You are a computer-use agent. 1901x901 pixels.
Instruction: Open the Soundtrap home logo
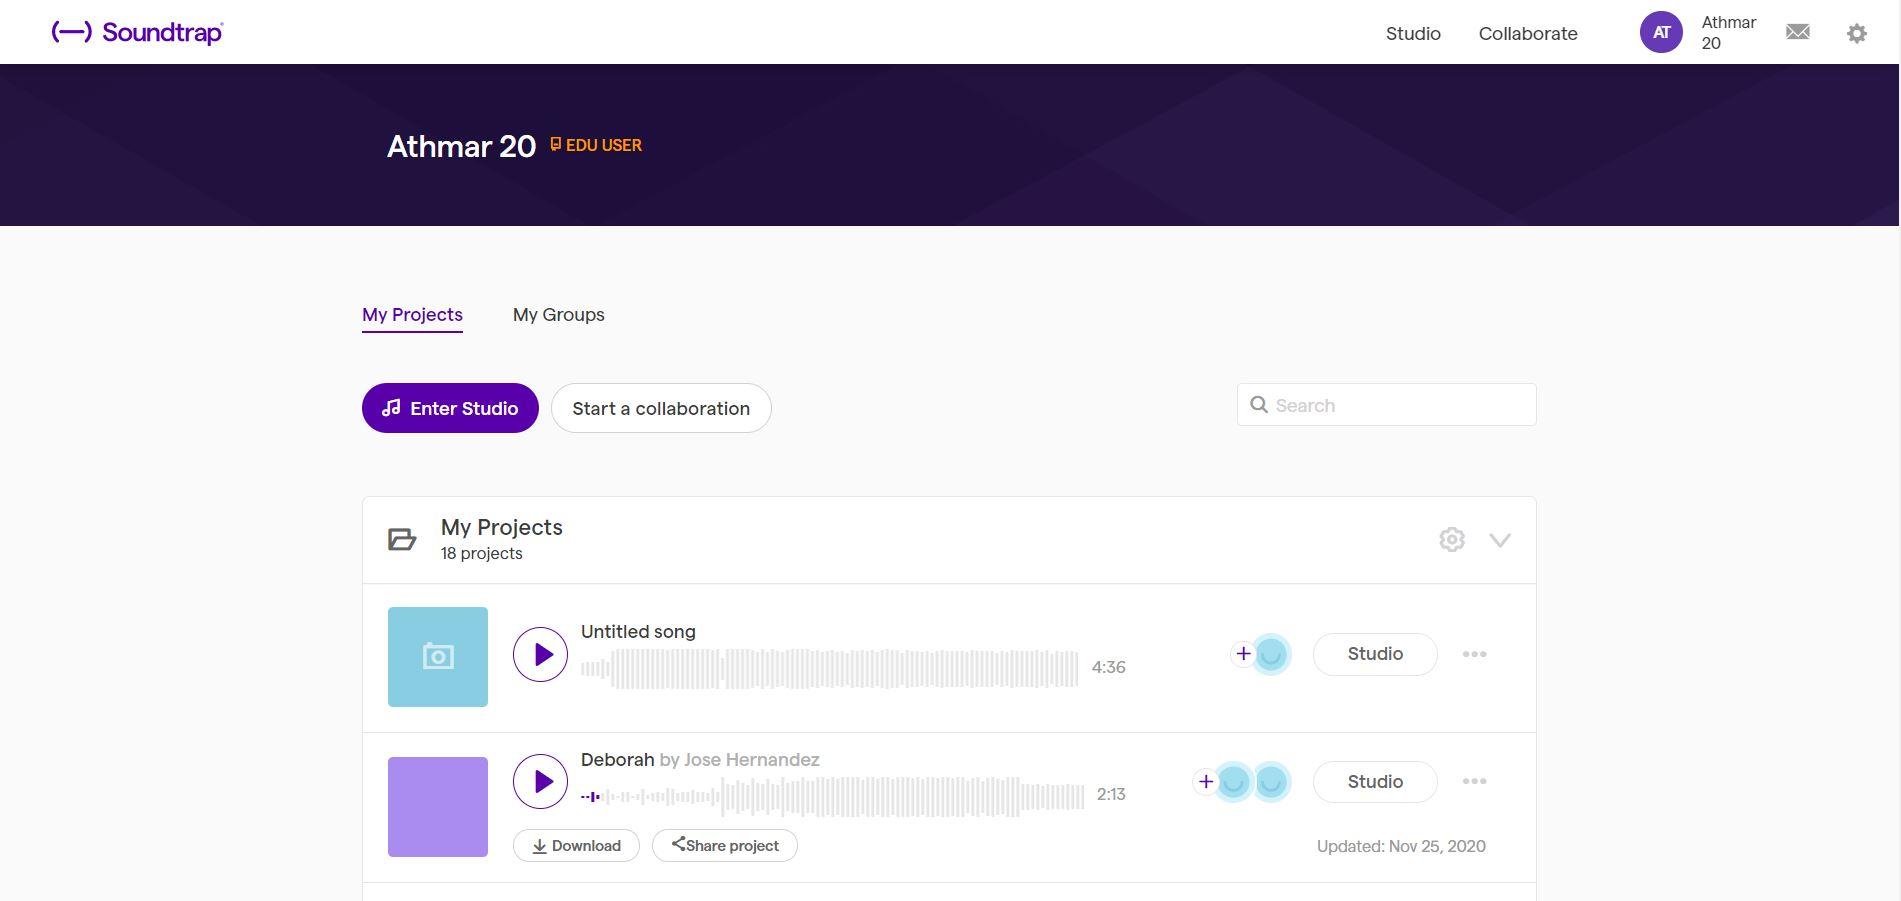coord(137,31)
